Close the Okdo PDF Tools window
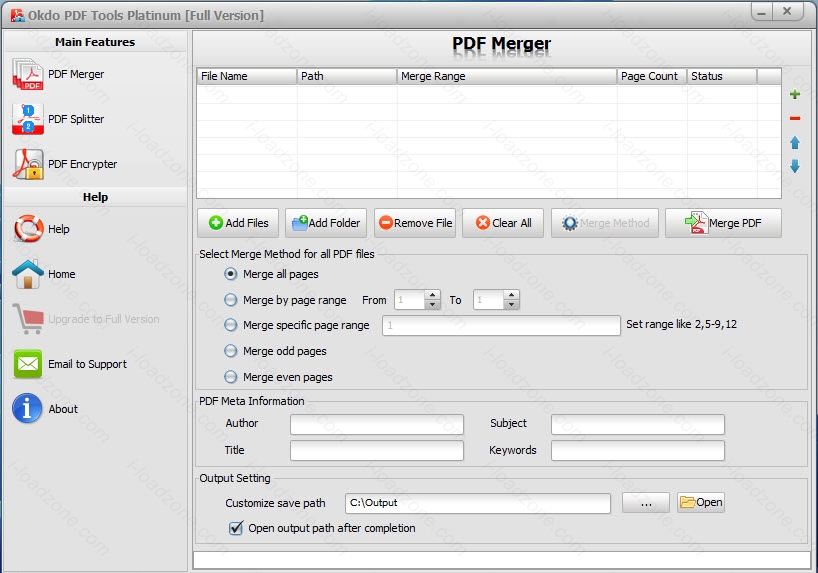818x573 pixels. [x=787, y=11]
